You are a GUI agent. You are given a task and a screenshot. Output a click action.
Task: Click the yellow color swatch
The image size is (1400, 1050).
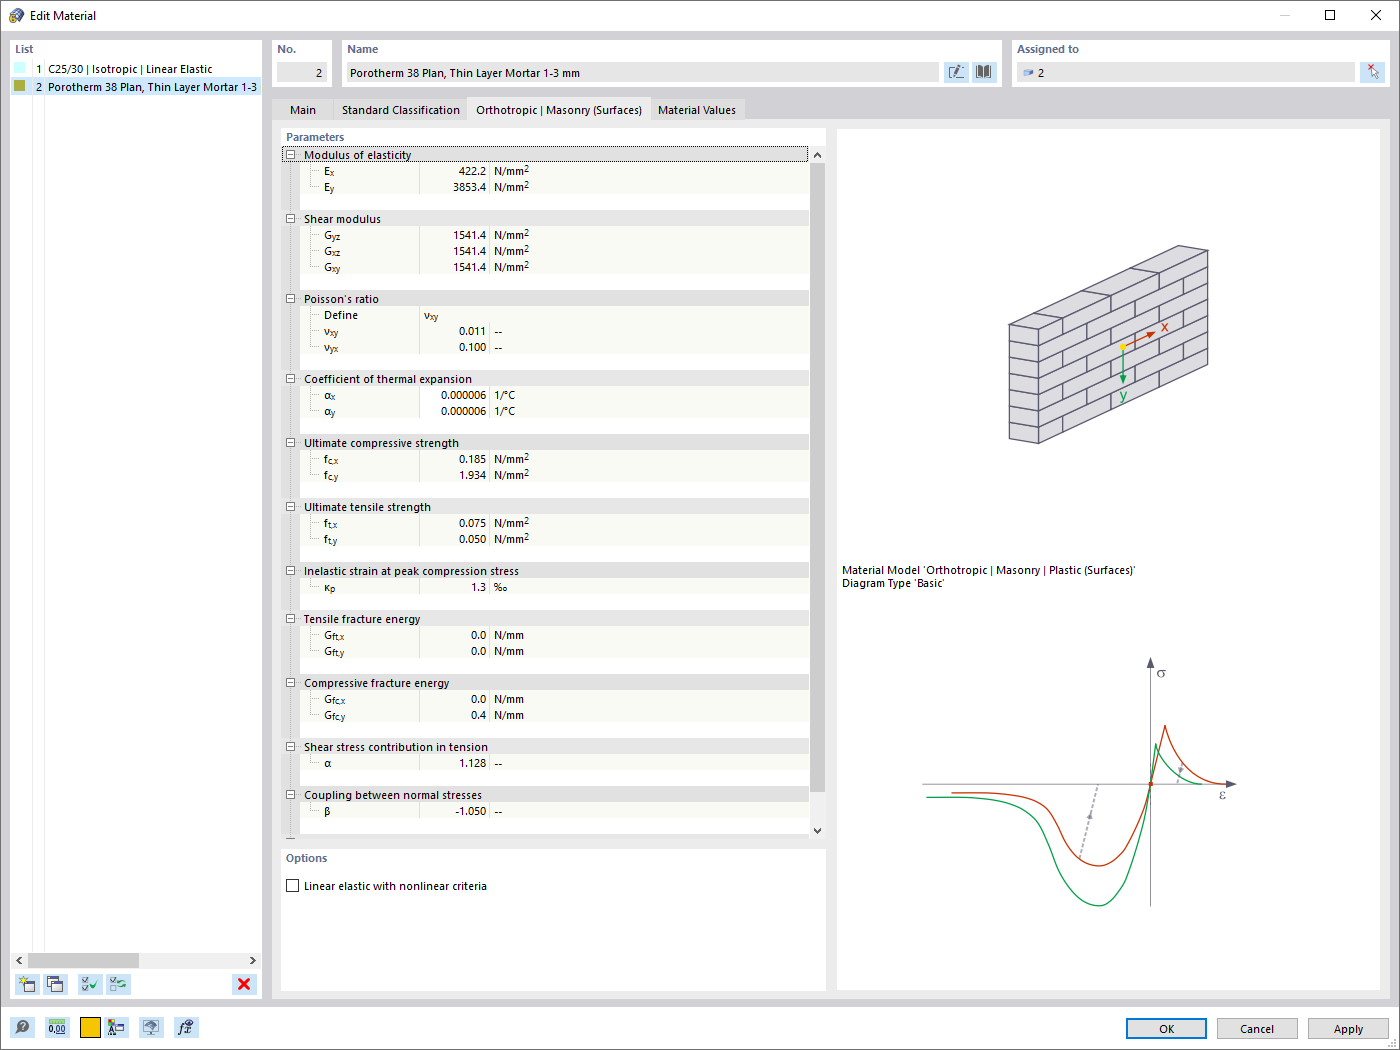click(89, 1027)
